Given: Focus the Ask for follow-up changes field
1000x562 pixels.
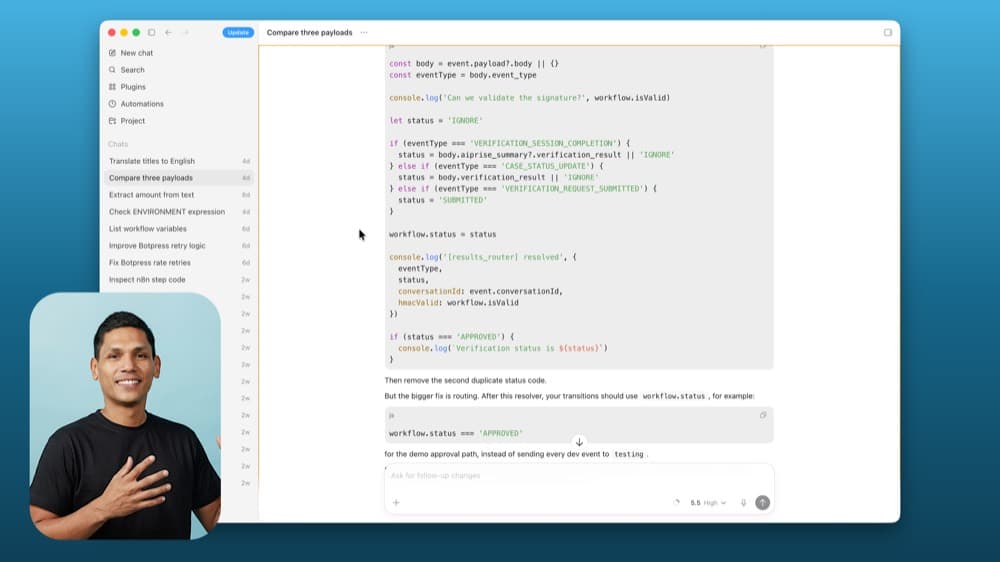Looking at the screenshot, I should [x=579, y=476].
